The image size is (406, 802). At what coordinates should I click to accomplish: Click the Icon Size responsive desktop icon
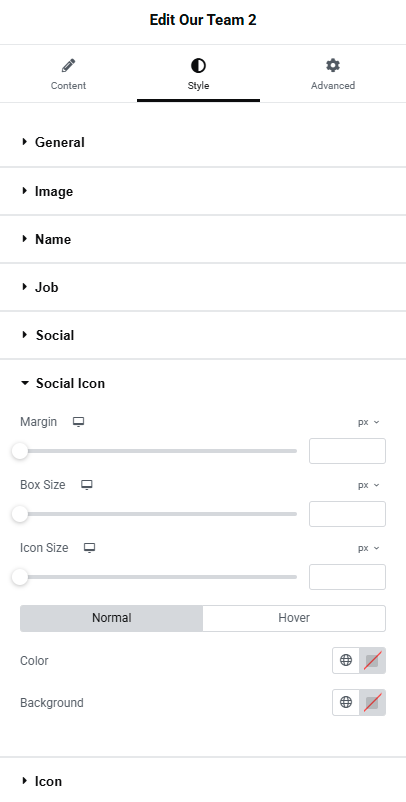tap(89, 548)
